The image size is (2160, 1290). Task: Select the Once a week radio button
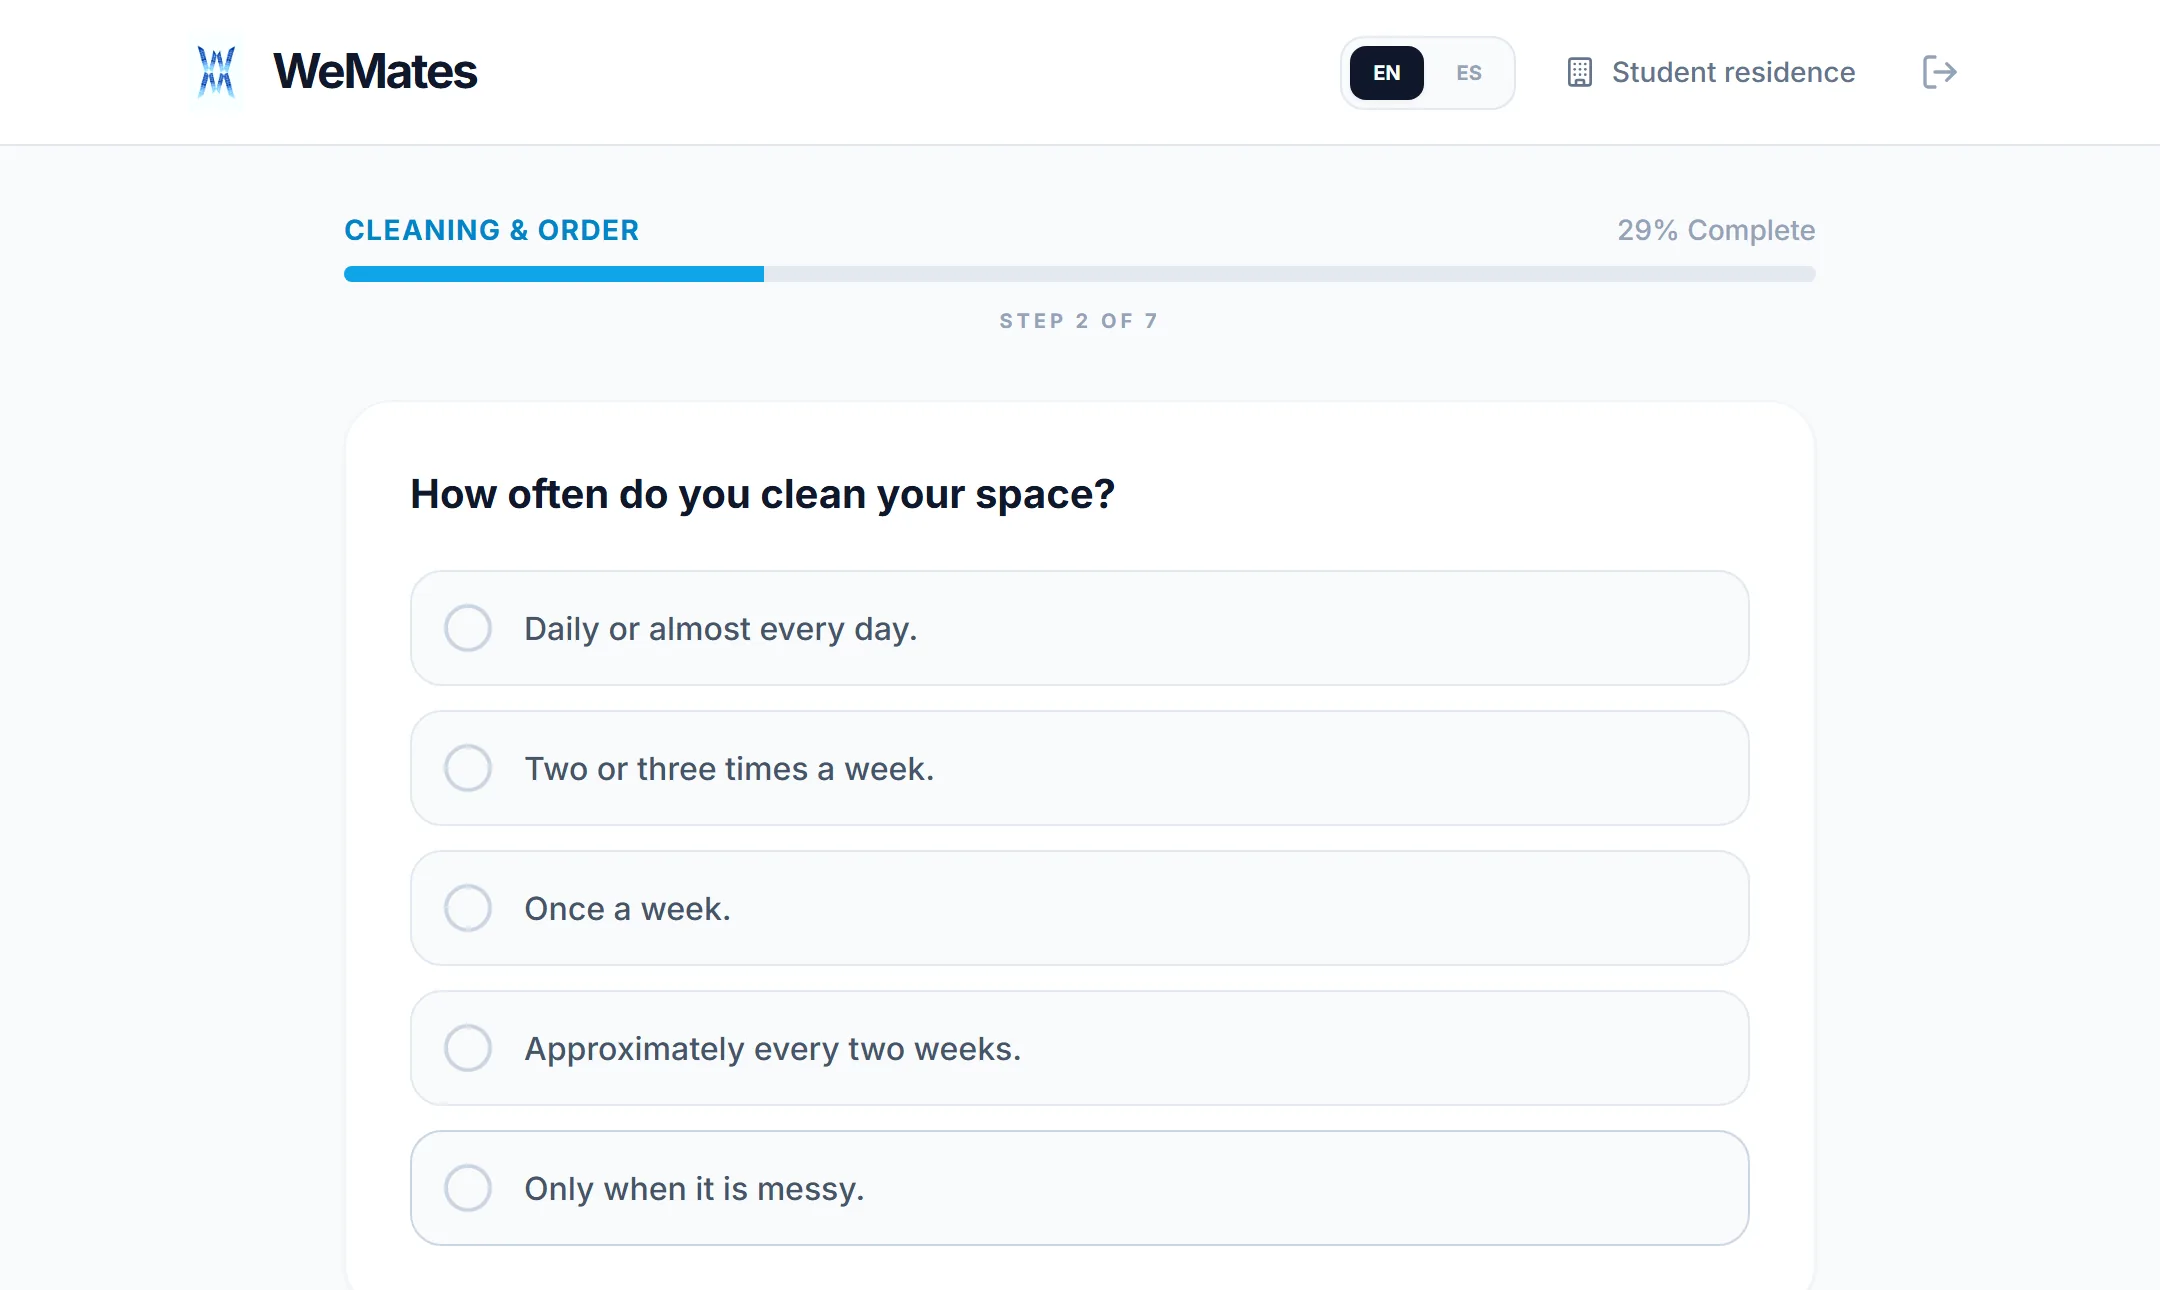(x=468, y=908)
